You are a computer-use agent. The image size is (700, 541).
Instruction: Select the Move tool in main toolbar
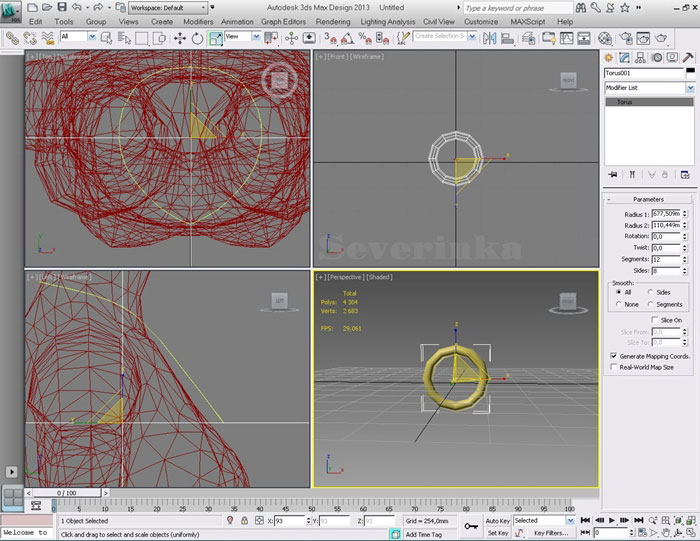point(180,38)
